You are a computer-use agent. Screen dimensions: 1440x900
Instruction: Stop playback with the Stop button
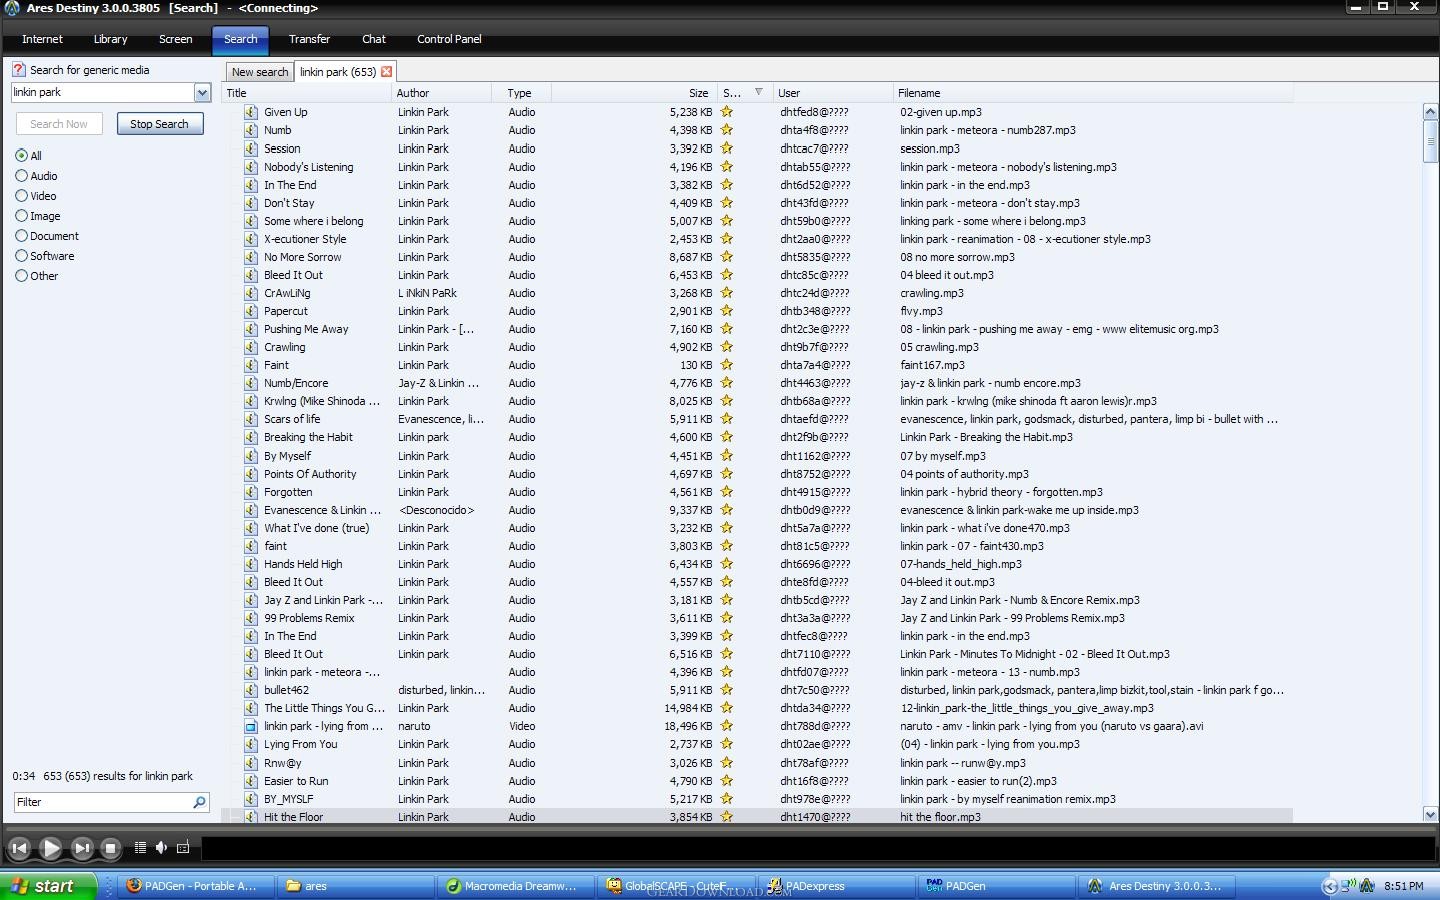pos(111,848)
